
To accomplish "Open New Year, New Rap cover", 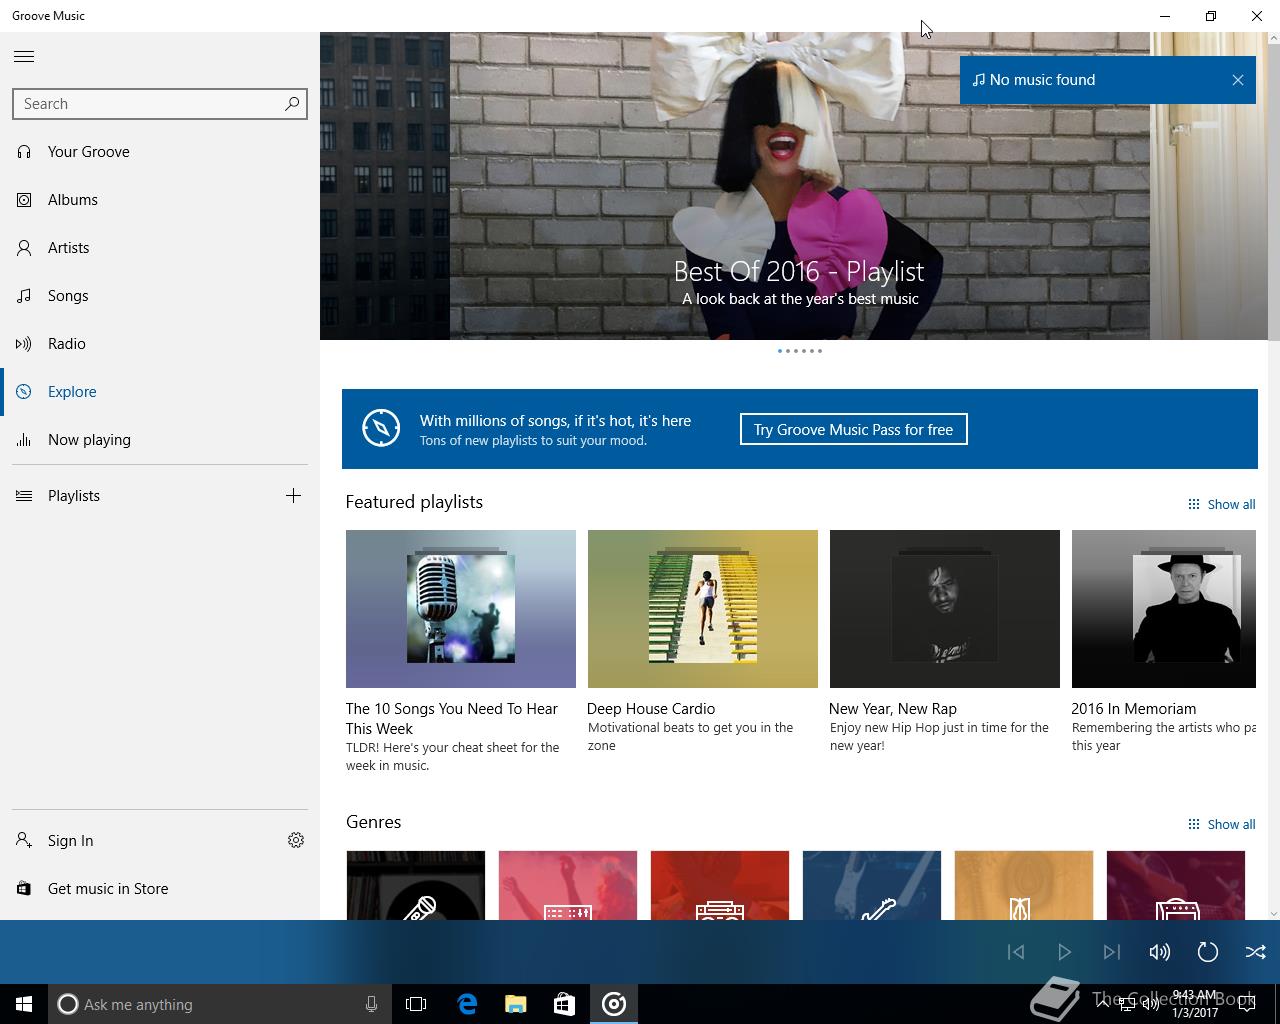I will 945,609.
